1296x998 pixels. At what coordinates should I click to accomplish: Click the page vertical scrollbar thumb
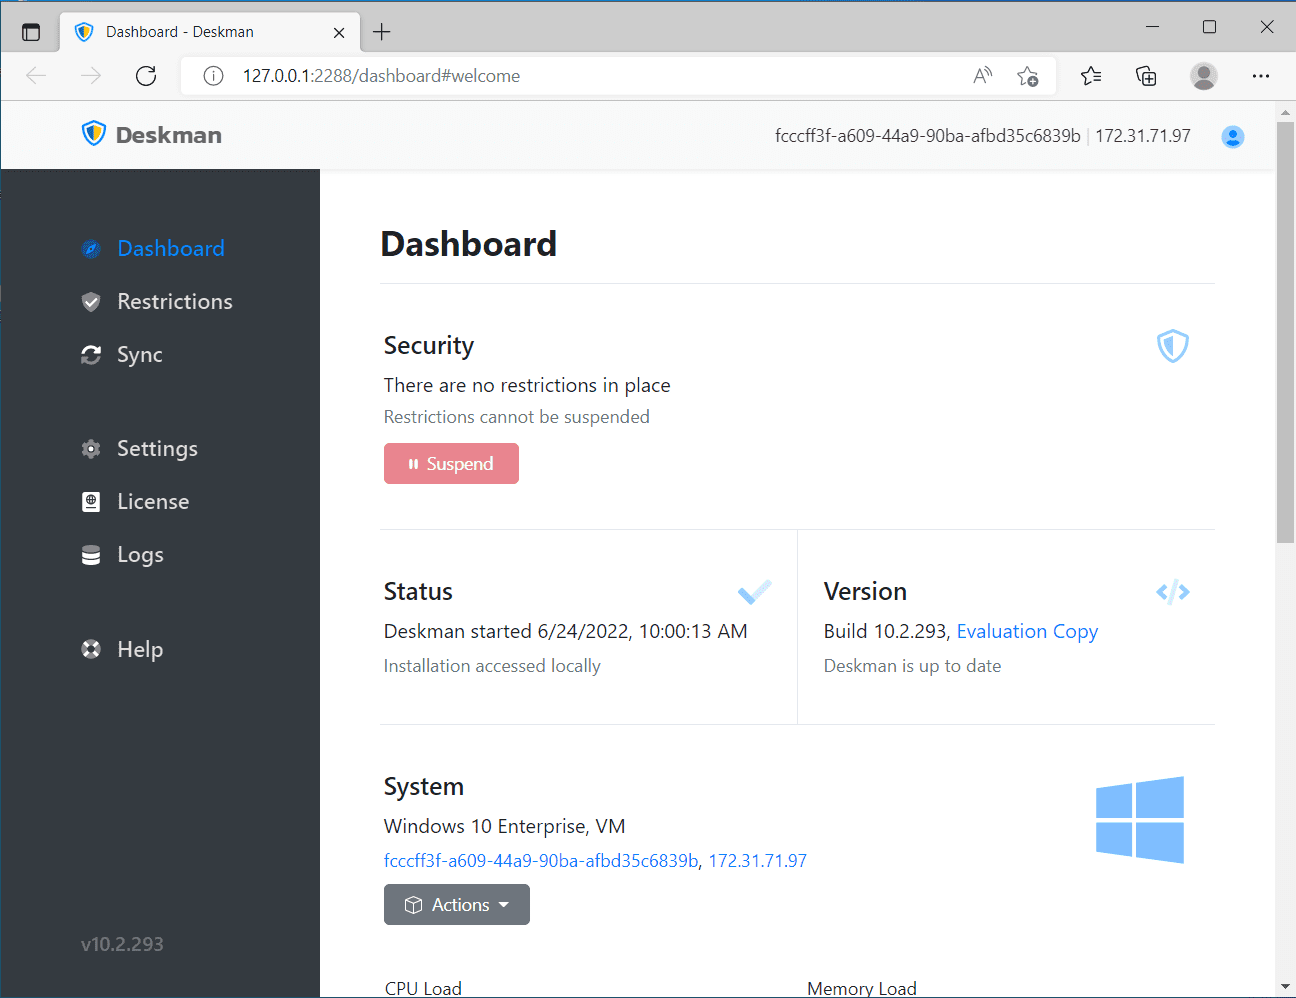(1285, 330)
